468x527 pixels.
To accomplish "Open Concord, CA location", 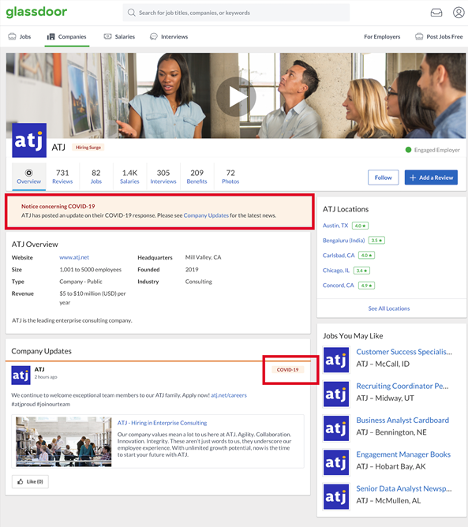I will pyautogui.click(x=338, y=285).
